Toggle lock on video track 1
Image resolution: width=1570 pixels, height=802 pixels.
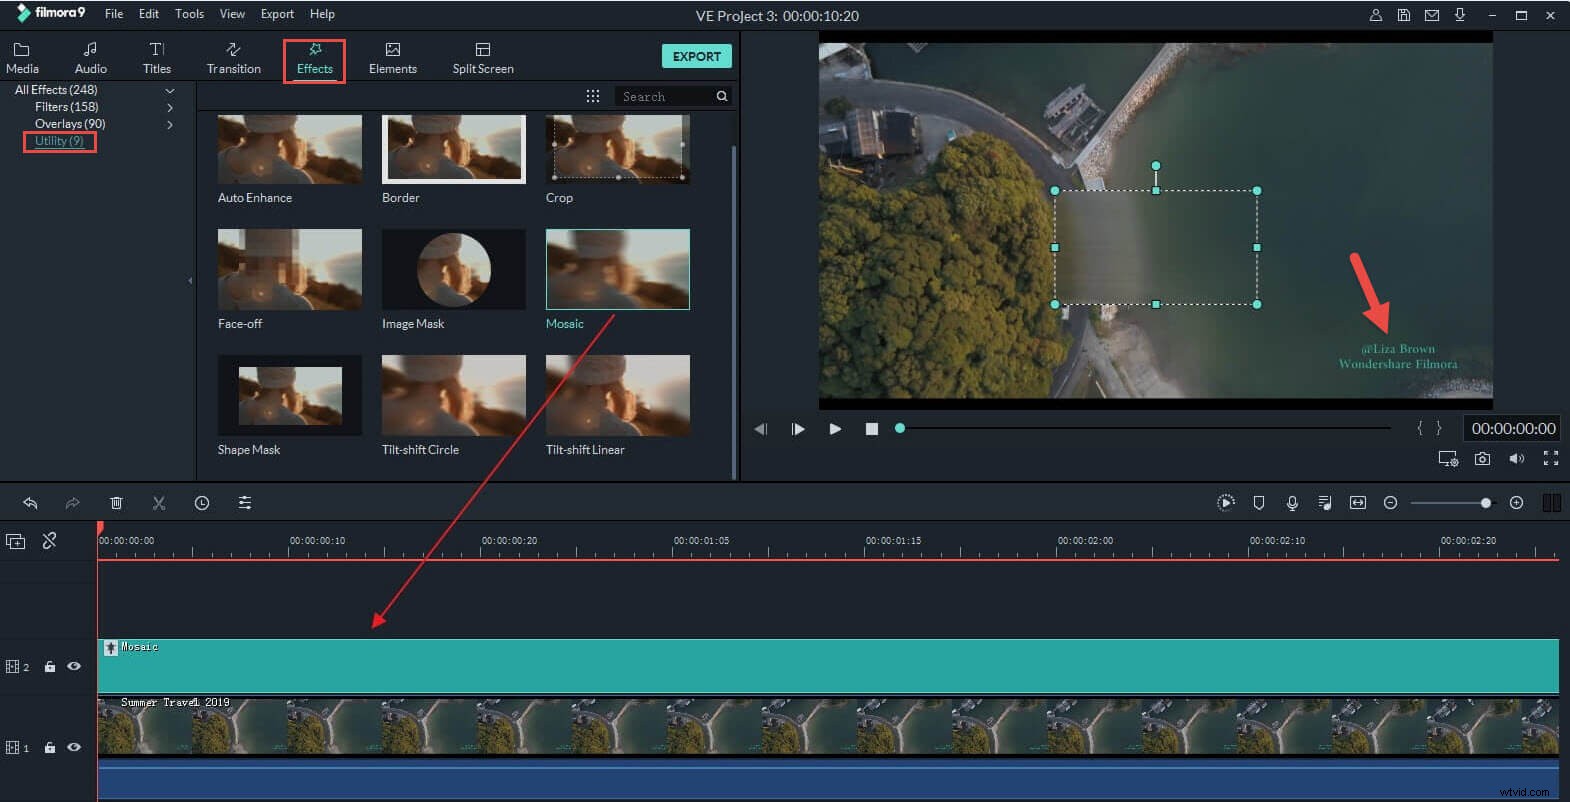point(49,747)
